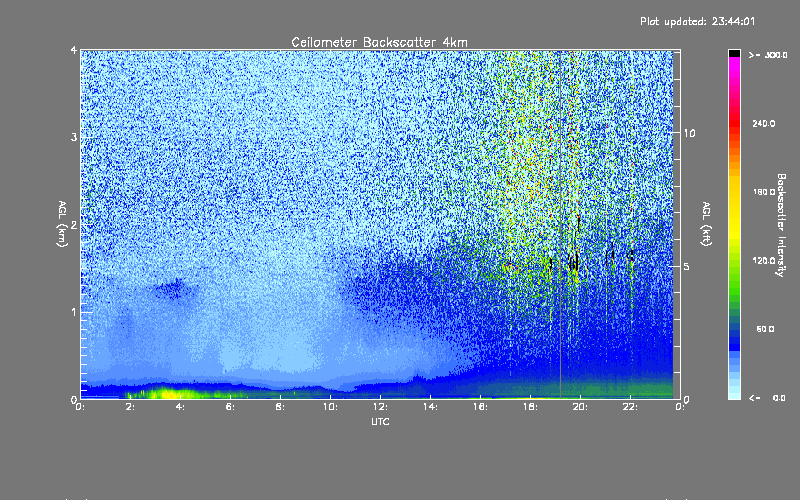Click the "20:" UTC hour tick label
The image size is (800, 500).
[580, 407]
